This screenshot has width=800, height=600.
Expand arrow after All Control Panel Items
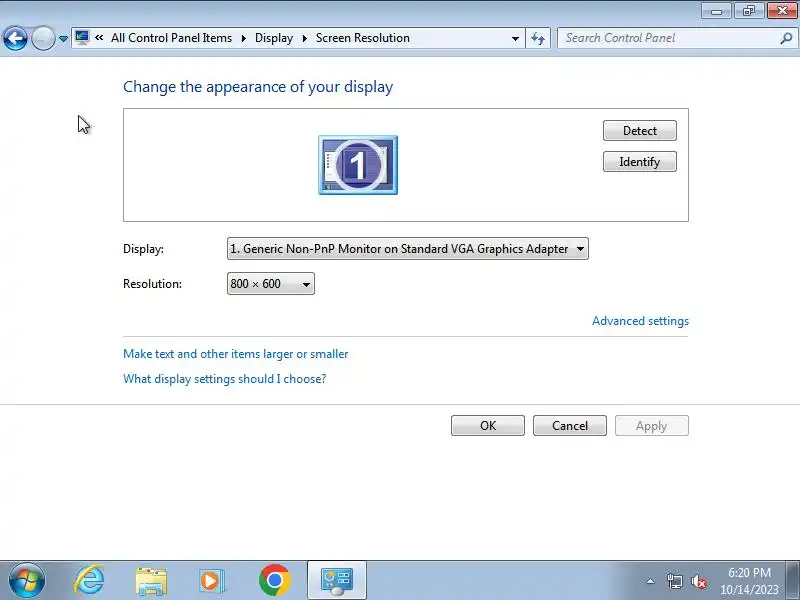[244, 38]
